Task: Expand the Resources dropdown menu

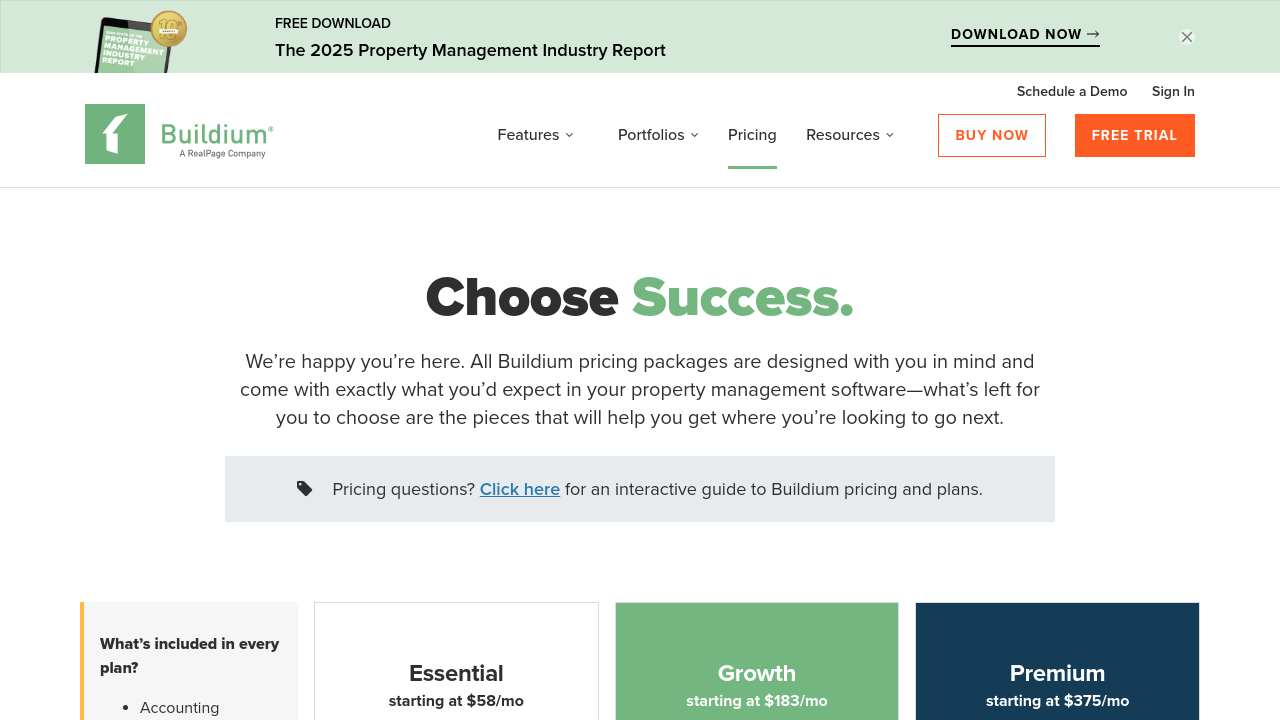Action: [x=850, y=135]
